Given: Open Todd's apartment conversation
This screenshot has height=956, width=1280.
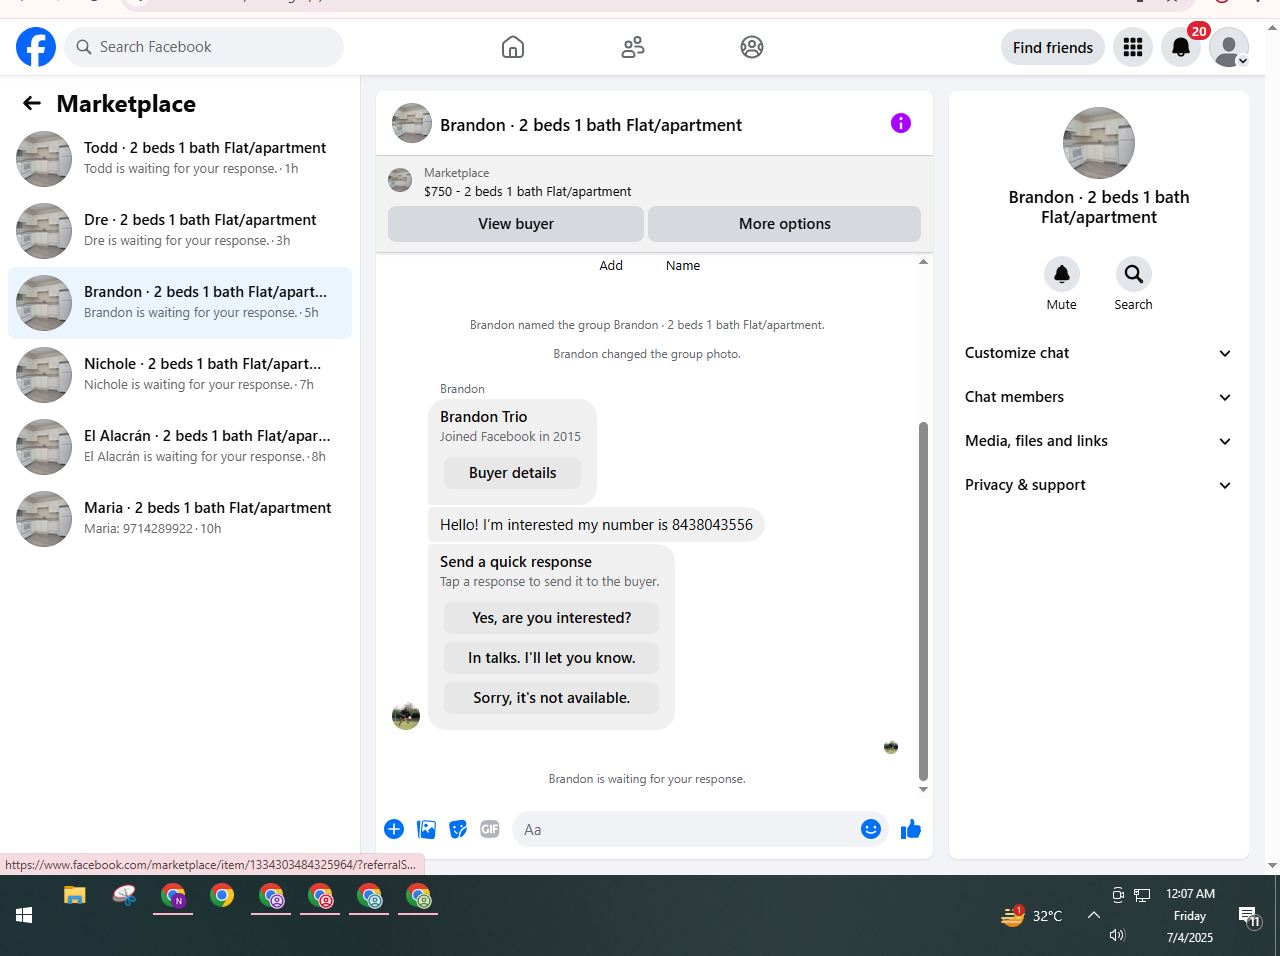Looking at the screenshot, I should pyautogui.click(x=180, y=159).
